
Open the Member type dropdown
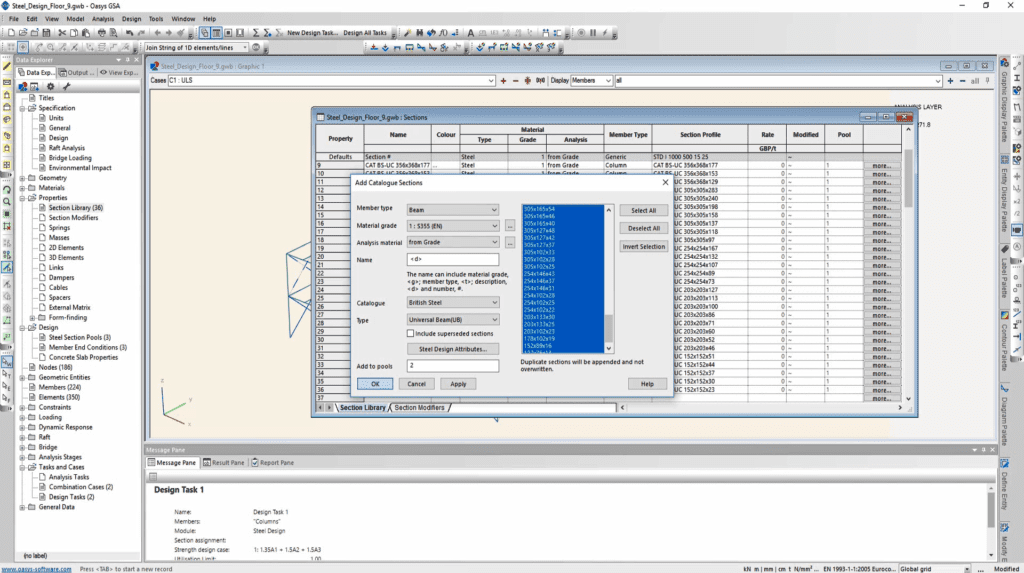(453, 210)
